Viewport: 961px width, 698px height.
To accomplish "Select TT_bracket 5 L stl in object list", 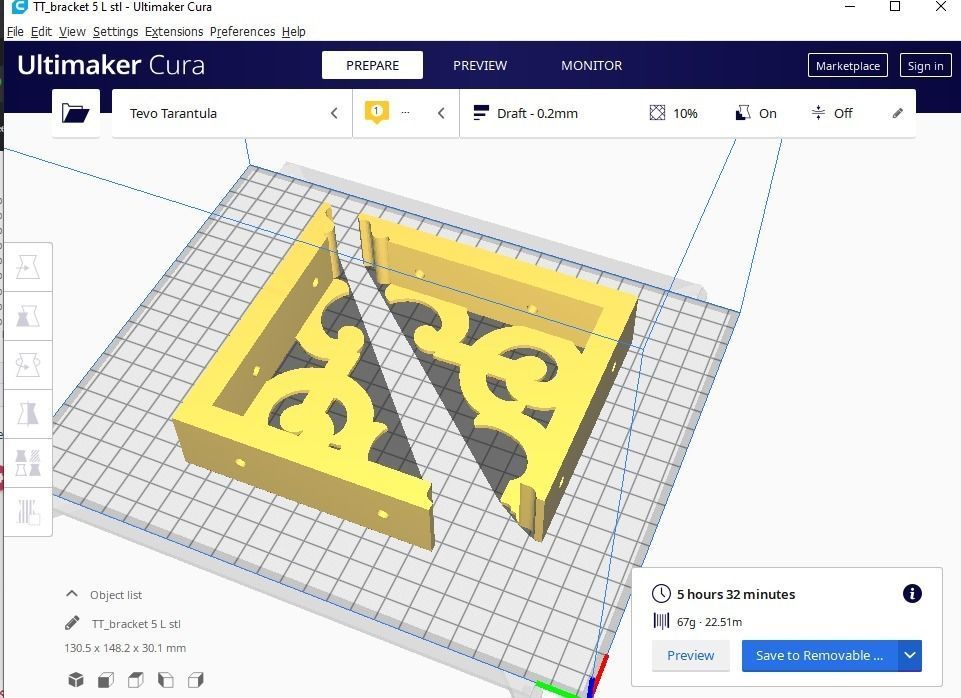I will pyautogui.click(x=136, y=624).
